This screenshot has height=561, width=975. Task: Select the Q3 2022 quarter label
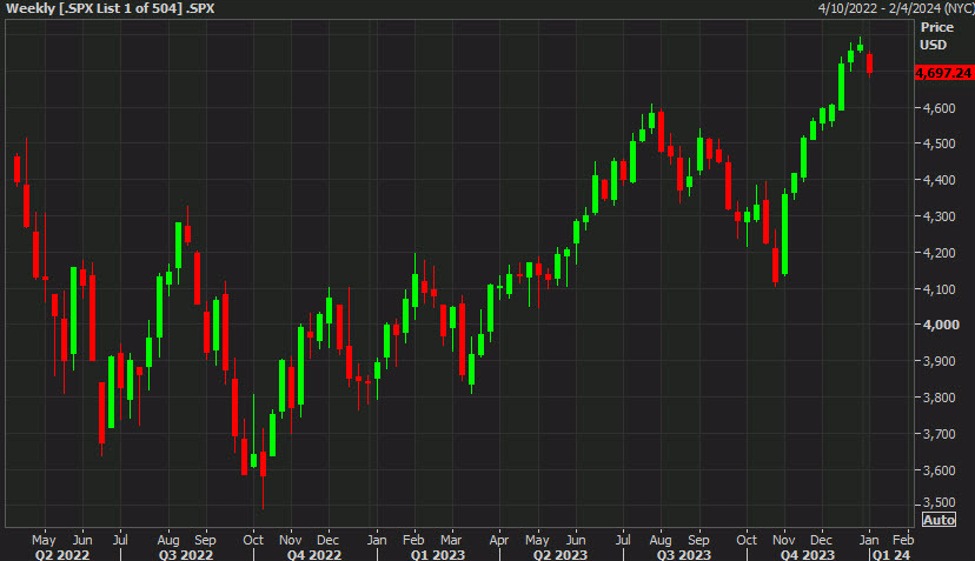click(x=187, y=553)
